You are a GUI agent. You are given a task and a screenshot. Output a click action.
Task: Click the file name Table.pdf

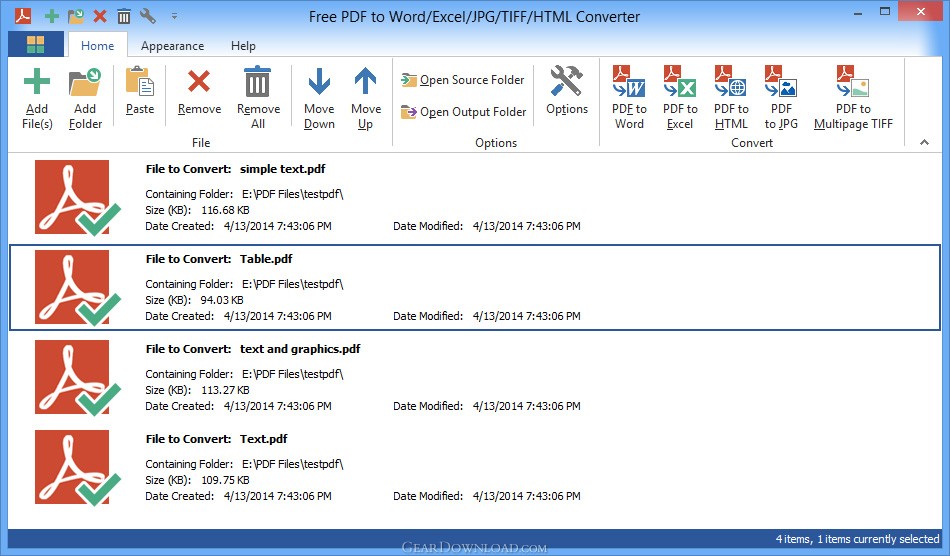click(x=266, y=259)
